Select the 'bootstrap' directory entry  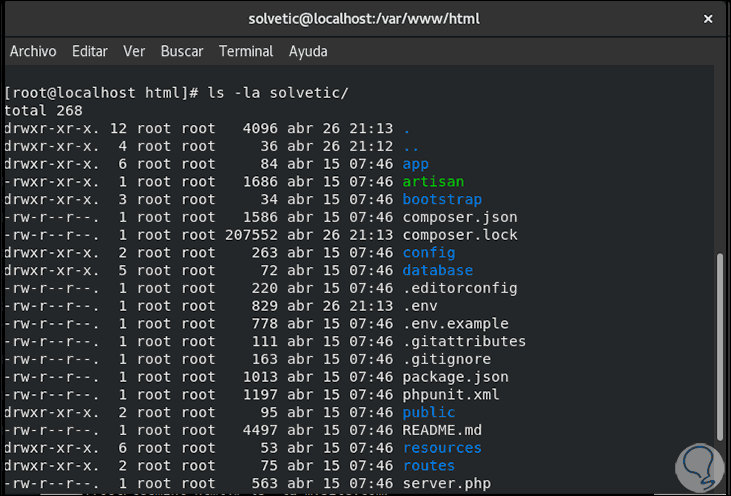click(441, 200)
